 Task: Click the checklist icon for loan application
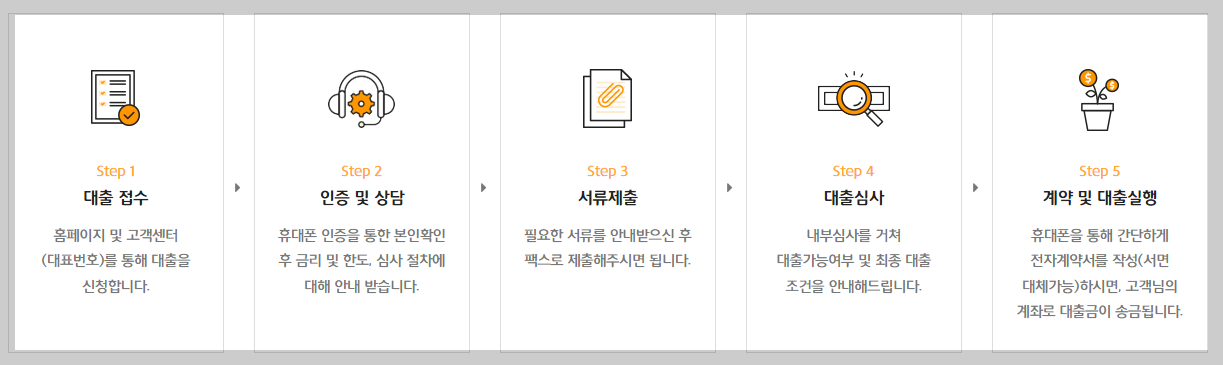click(116, 98)
